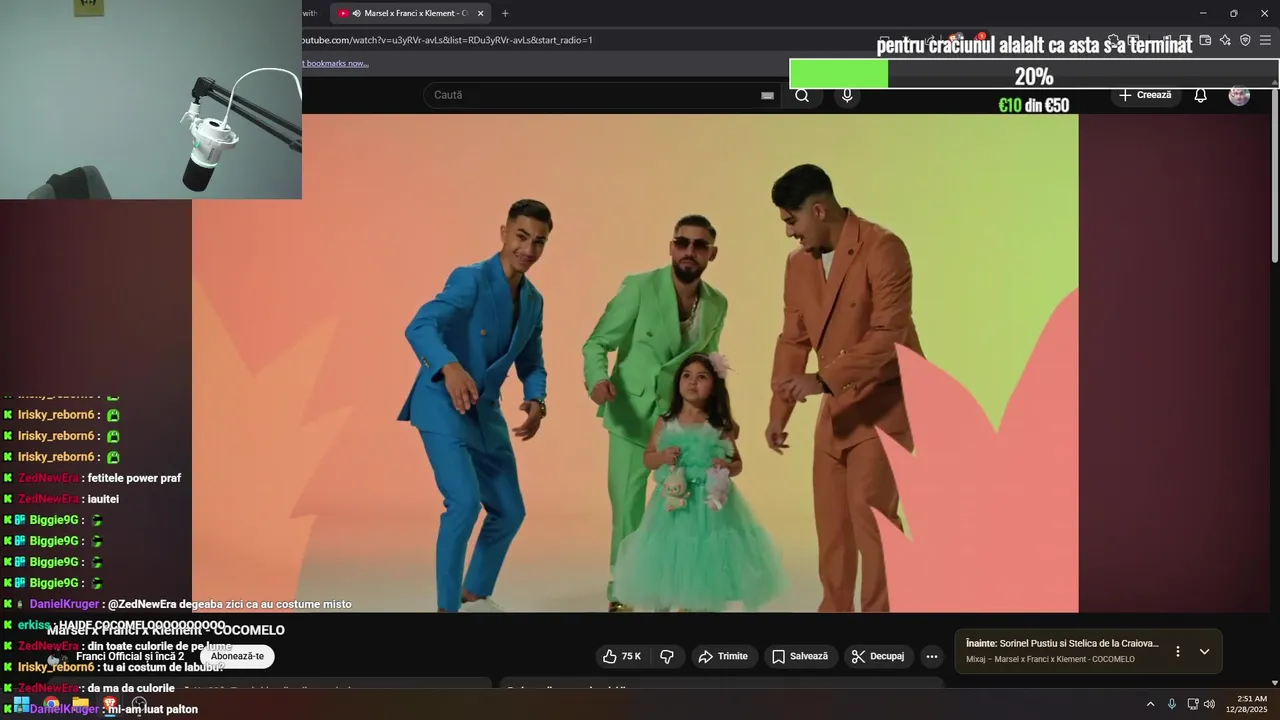The height and width of the screenshot is (720, 1280).
Task: Click chat username erkiss
Action: (34, 625)
